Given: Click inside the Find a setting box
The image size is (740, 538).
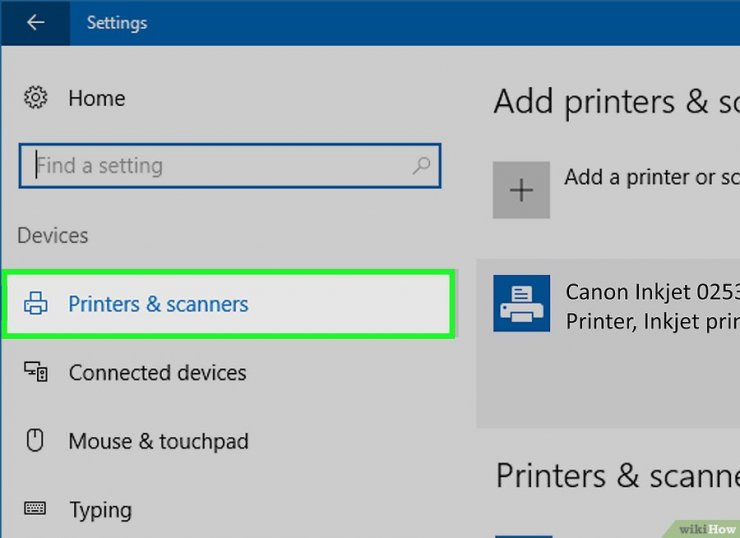Looking at the screenshot, I should tap(220, 166).
